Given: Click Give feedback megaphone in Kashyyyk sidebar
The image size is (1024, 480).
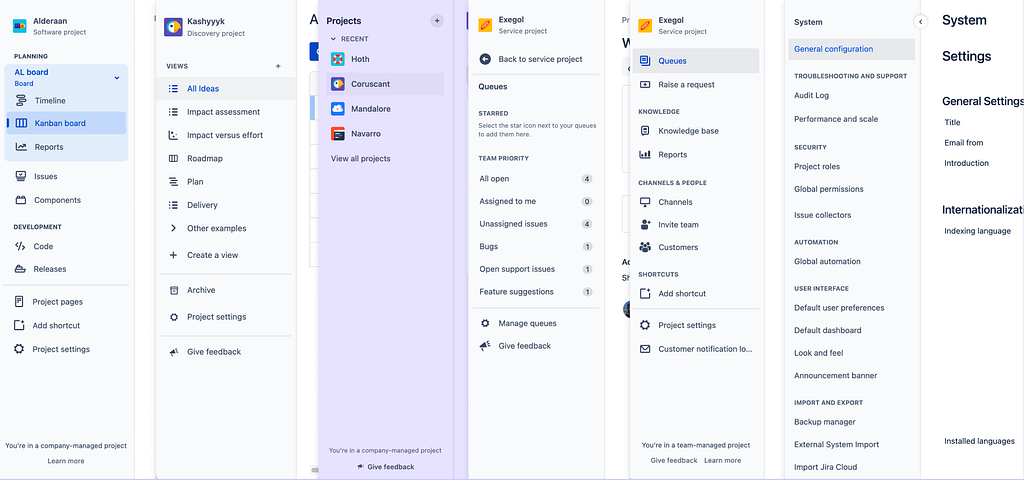Looking at the screenshot, I should pos(174,351).
